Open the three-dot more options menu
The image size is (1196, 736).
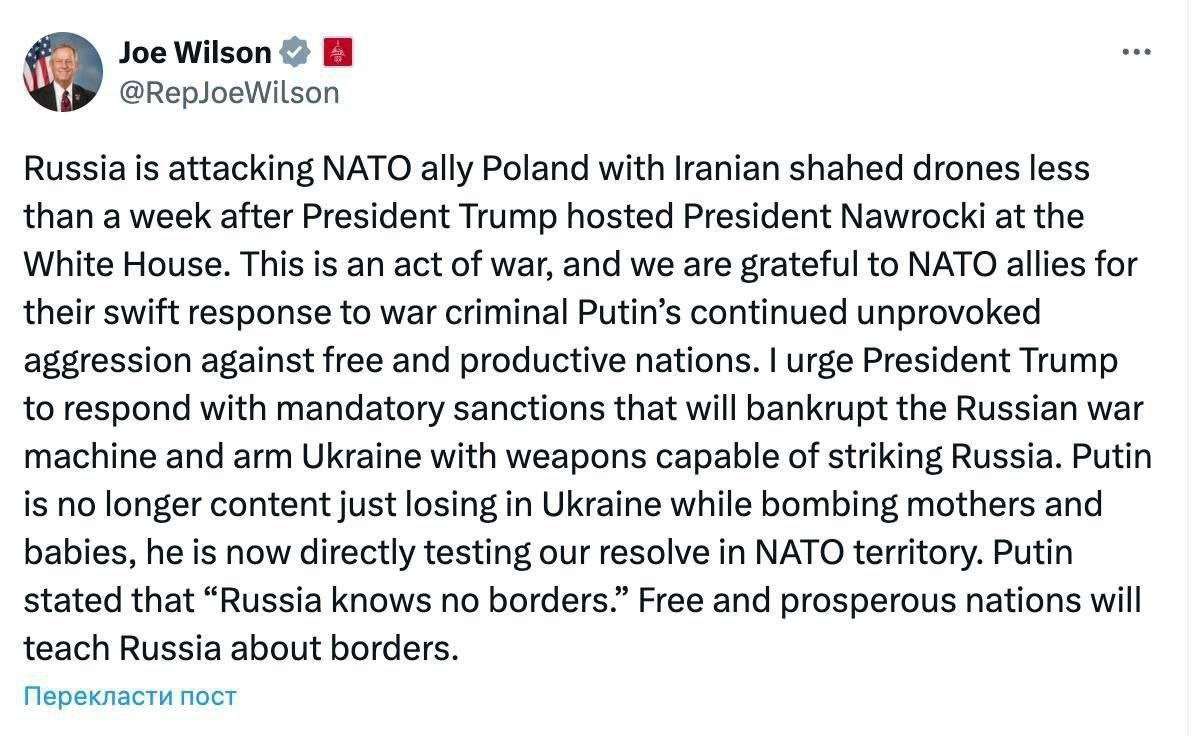(1136, 53)
